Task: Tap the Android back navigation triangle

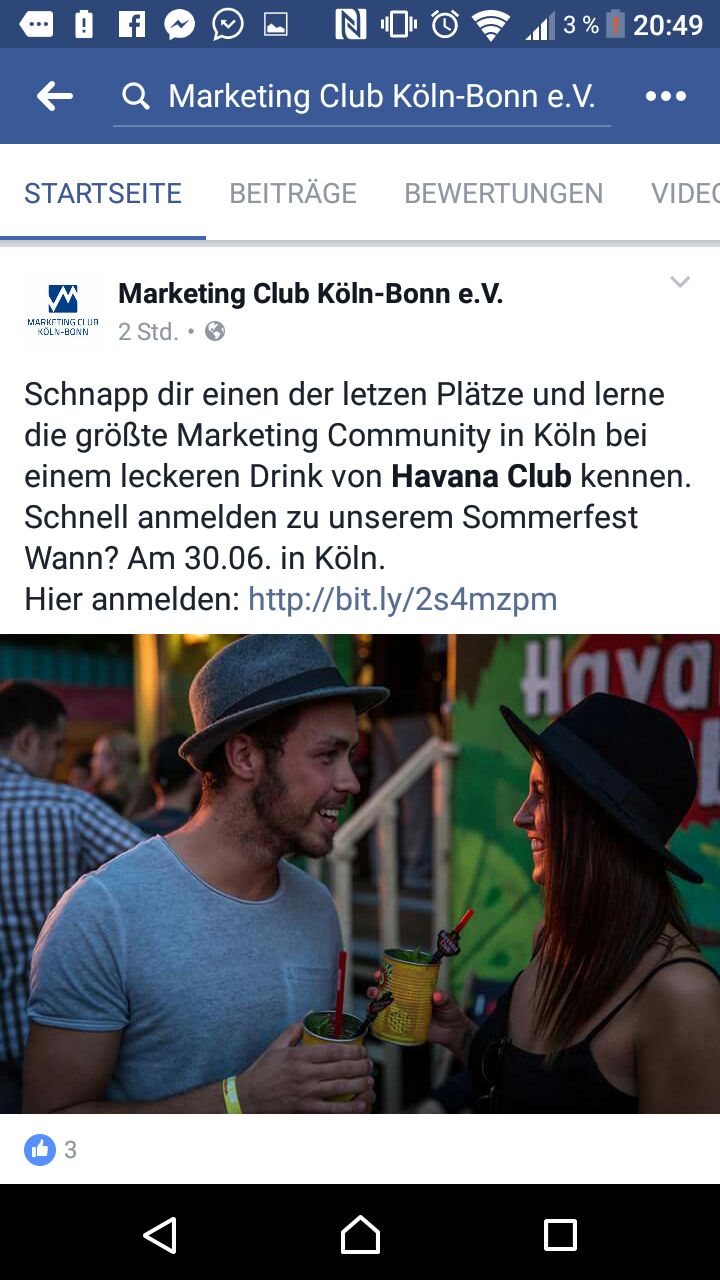Action: point(160,1235)
